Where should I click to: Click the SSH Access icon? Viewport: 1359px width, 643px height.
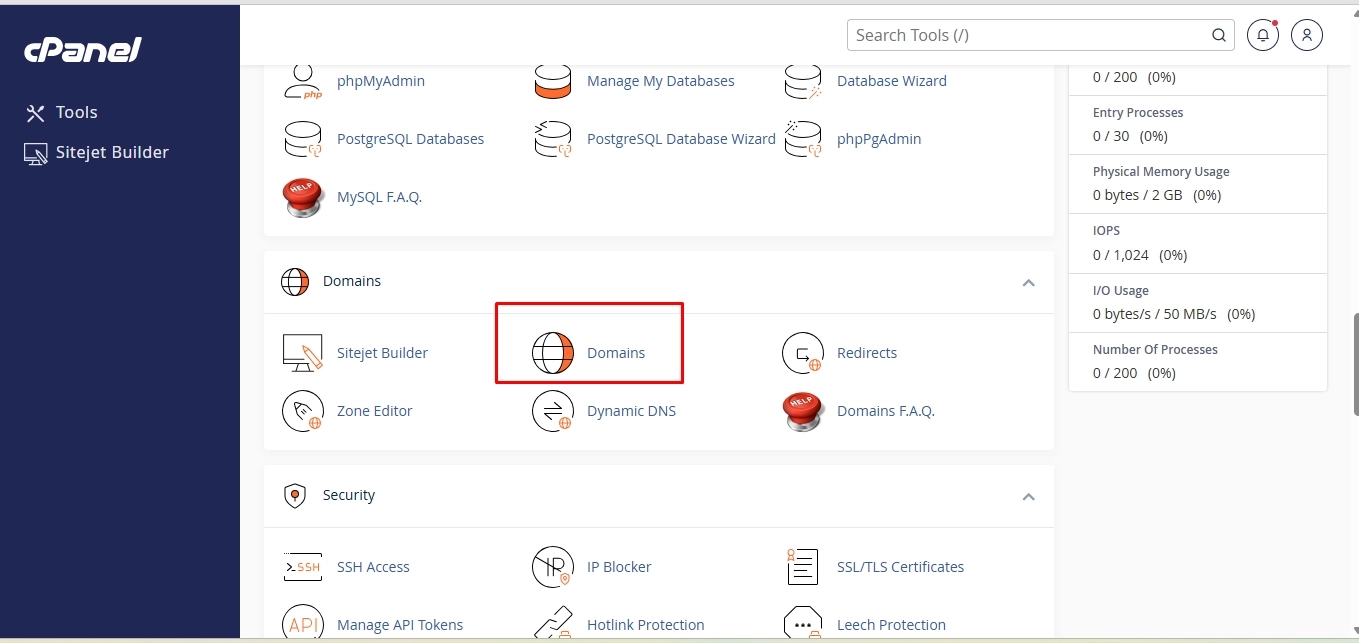[x=303, y=567]
